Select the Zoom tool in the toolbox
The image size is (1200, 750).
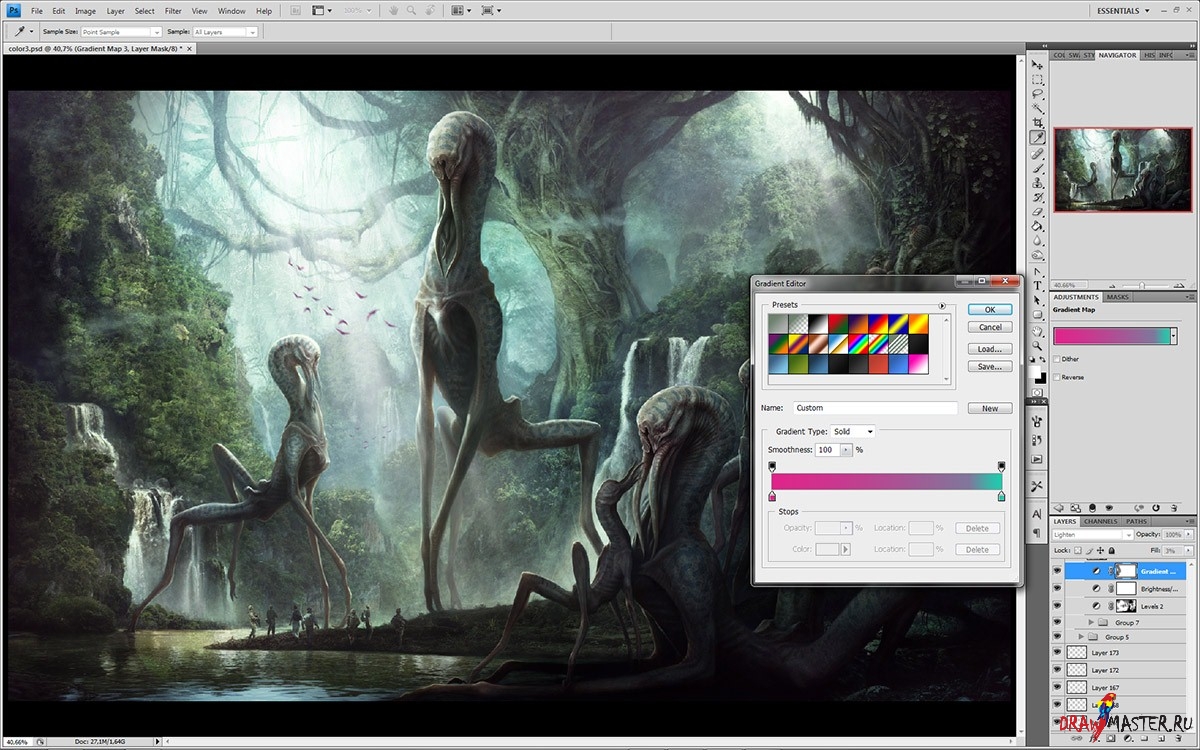tap(1037, 346)
